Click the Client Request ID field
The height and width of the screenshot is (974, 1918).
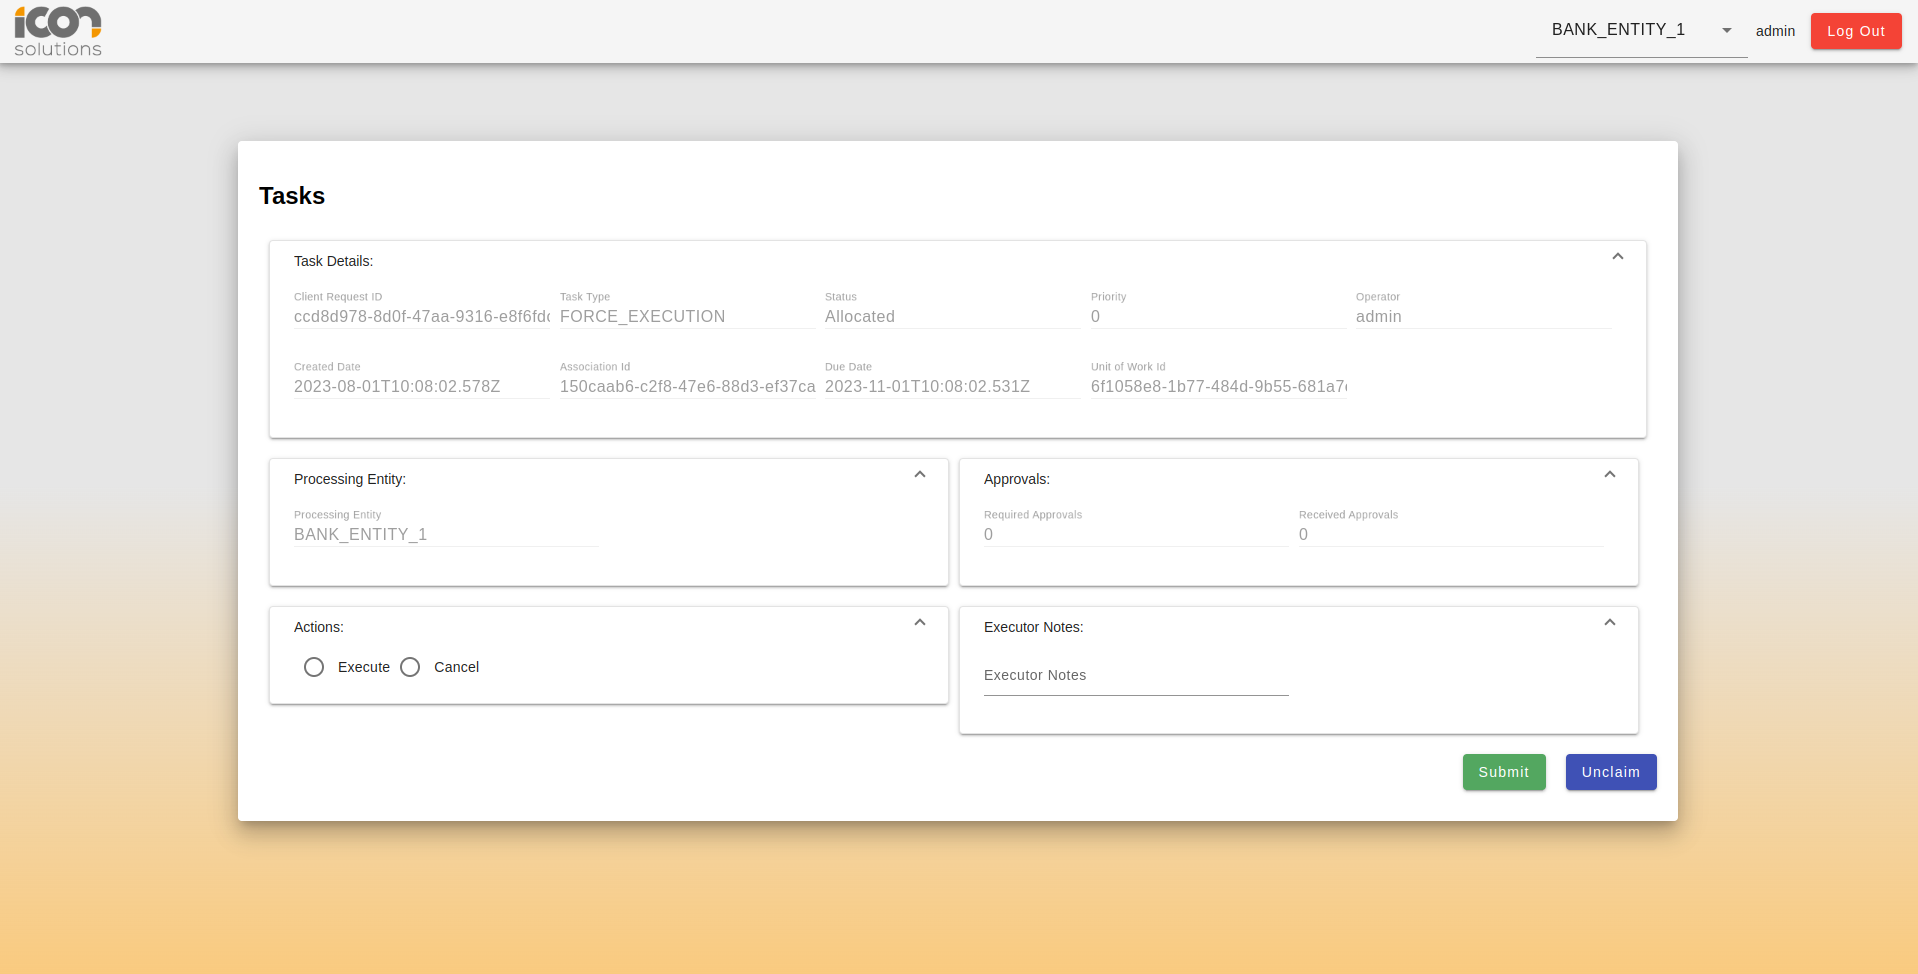click(x=421, y=317)
